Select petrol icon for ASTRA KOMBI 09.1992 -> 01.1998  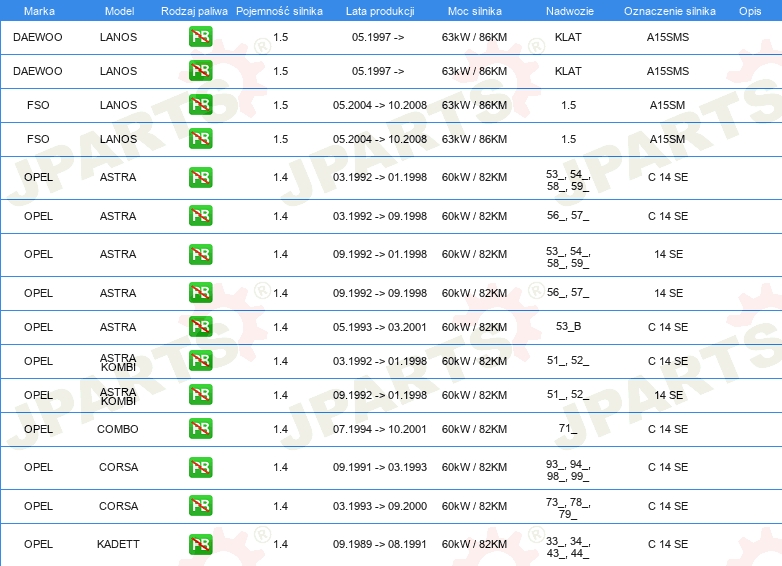click(x=200, y=394)
